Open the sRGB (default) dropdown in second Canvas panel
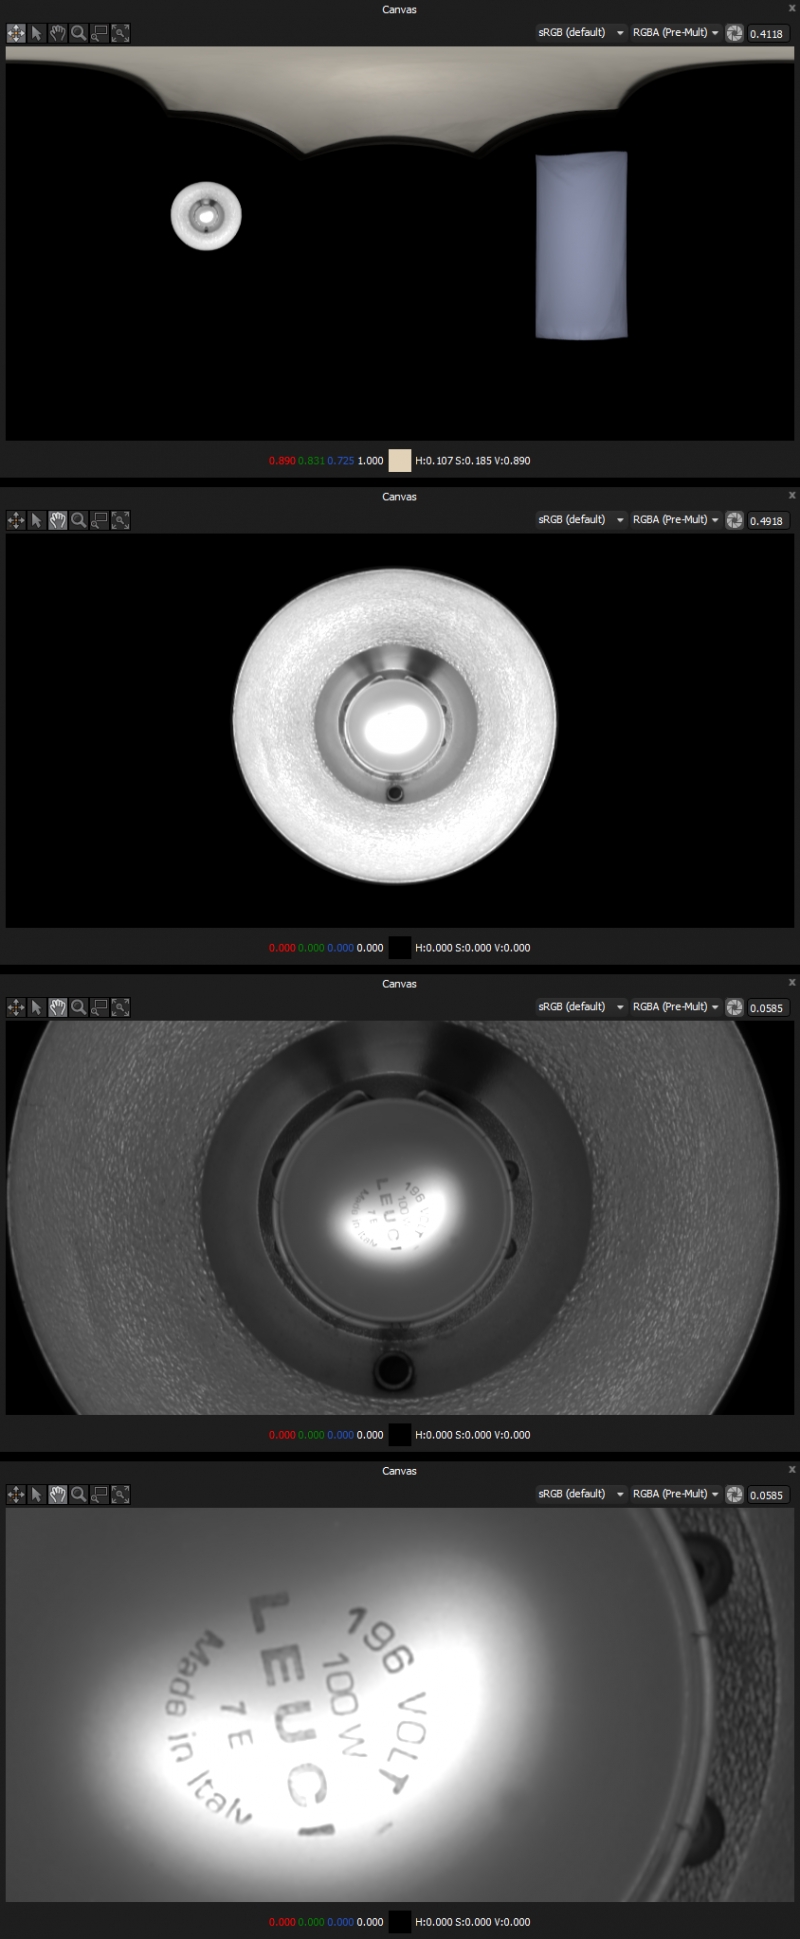The image size is (800, 1939). 580,519
